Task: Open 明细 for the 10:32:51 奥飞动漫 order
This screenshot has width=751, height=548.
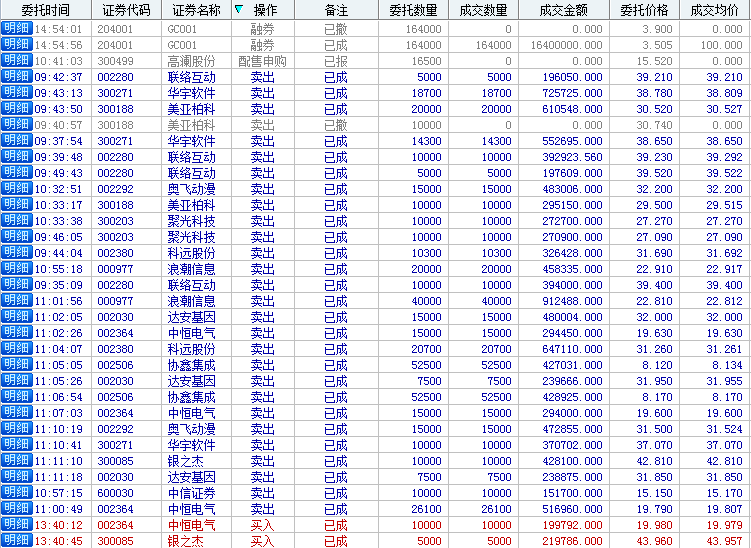Action: click(17, 189)
